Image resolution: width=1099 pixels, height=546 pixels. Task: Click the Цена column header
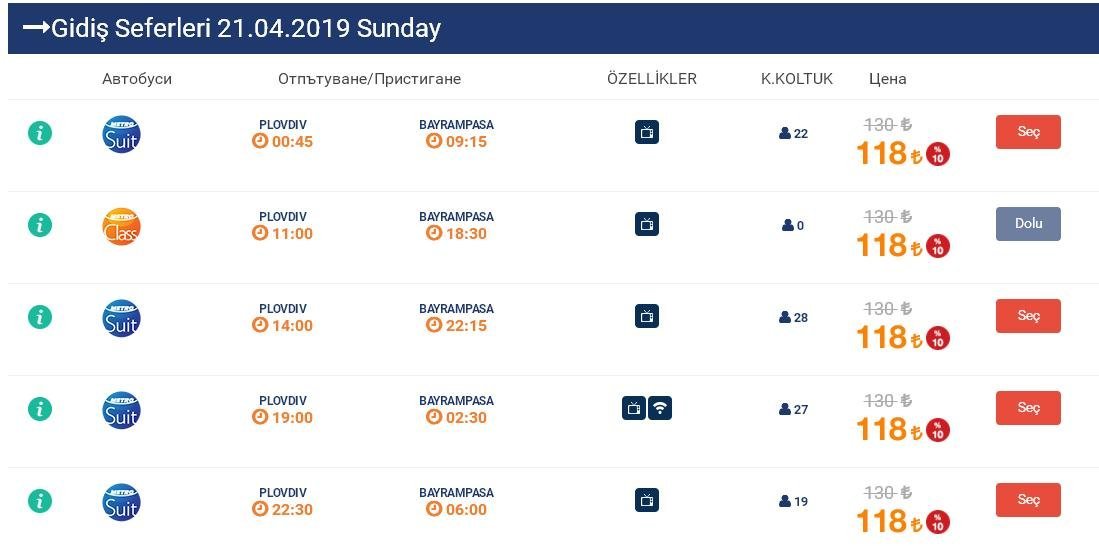pos(887,79)
